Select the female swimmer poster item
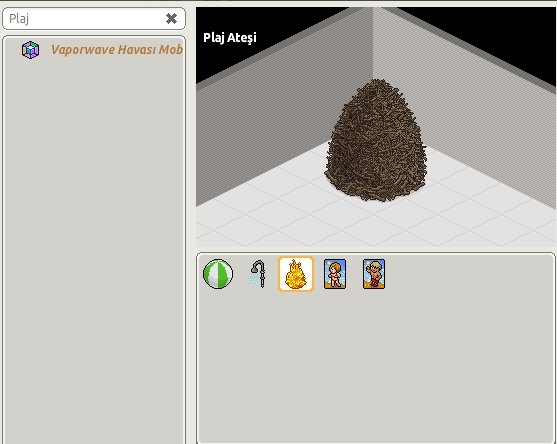Viewport: 557px width, 444px height. point(335,274)
